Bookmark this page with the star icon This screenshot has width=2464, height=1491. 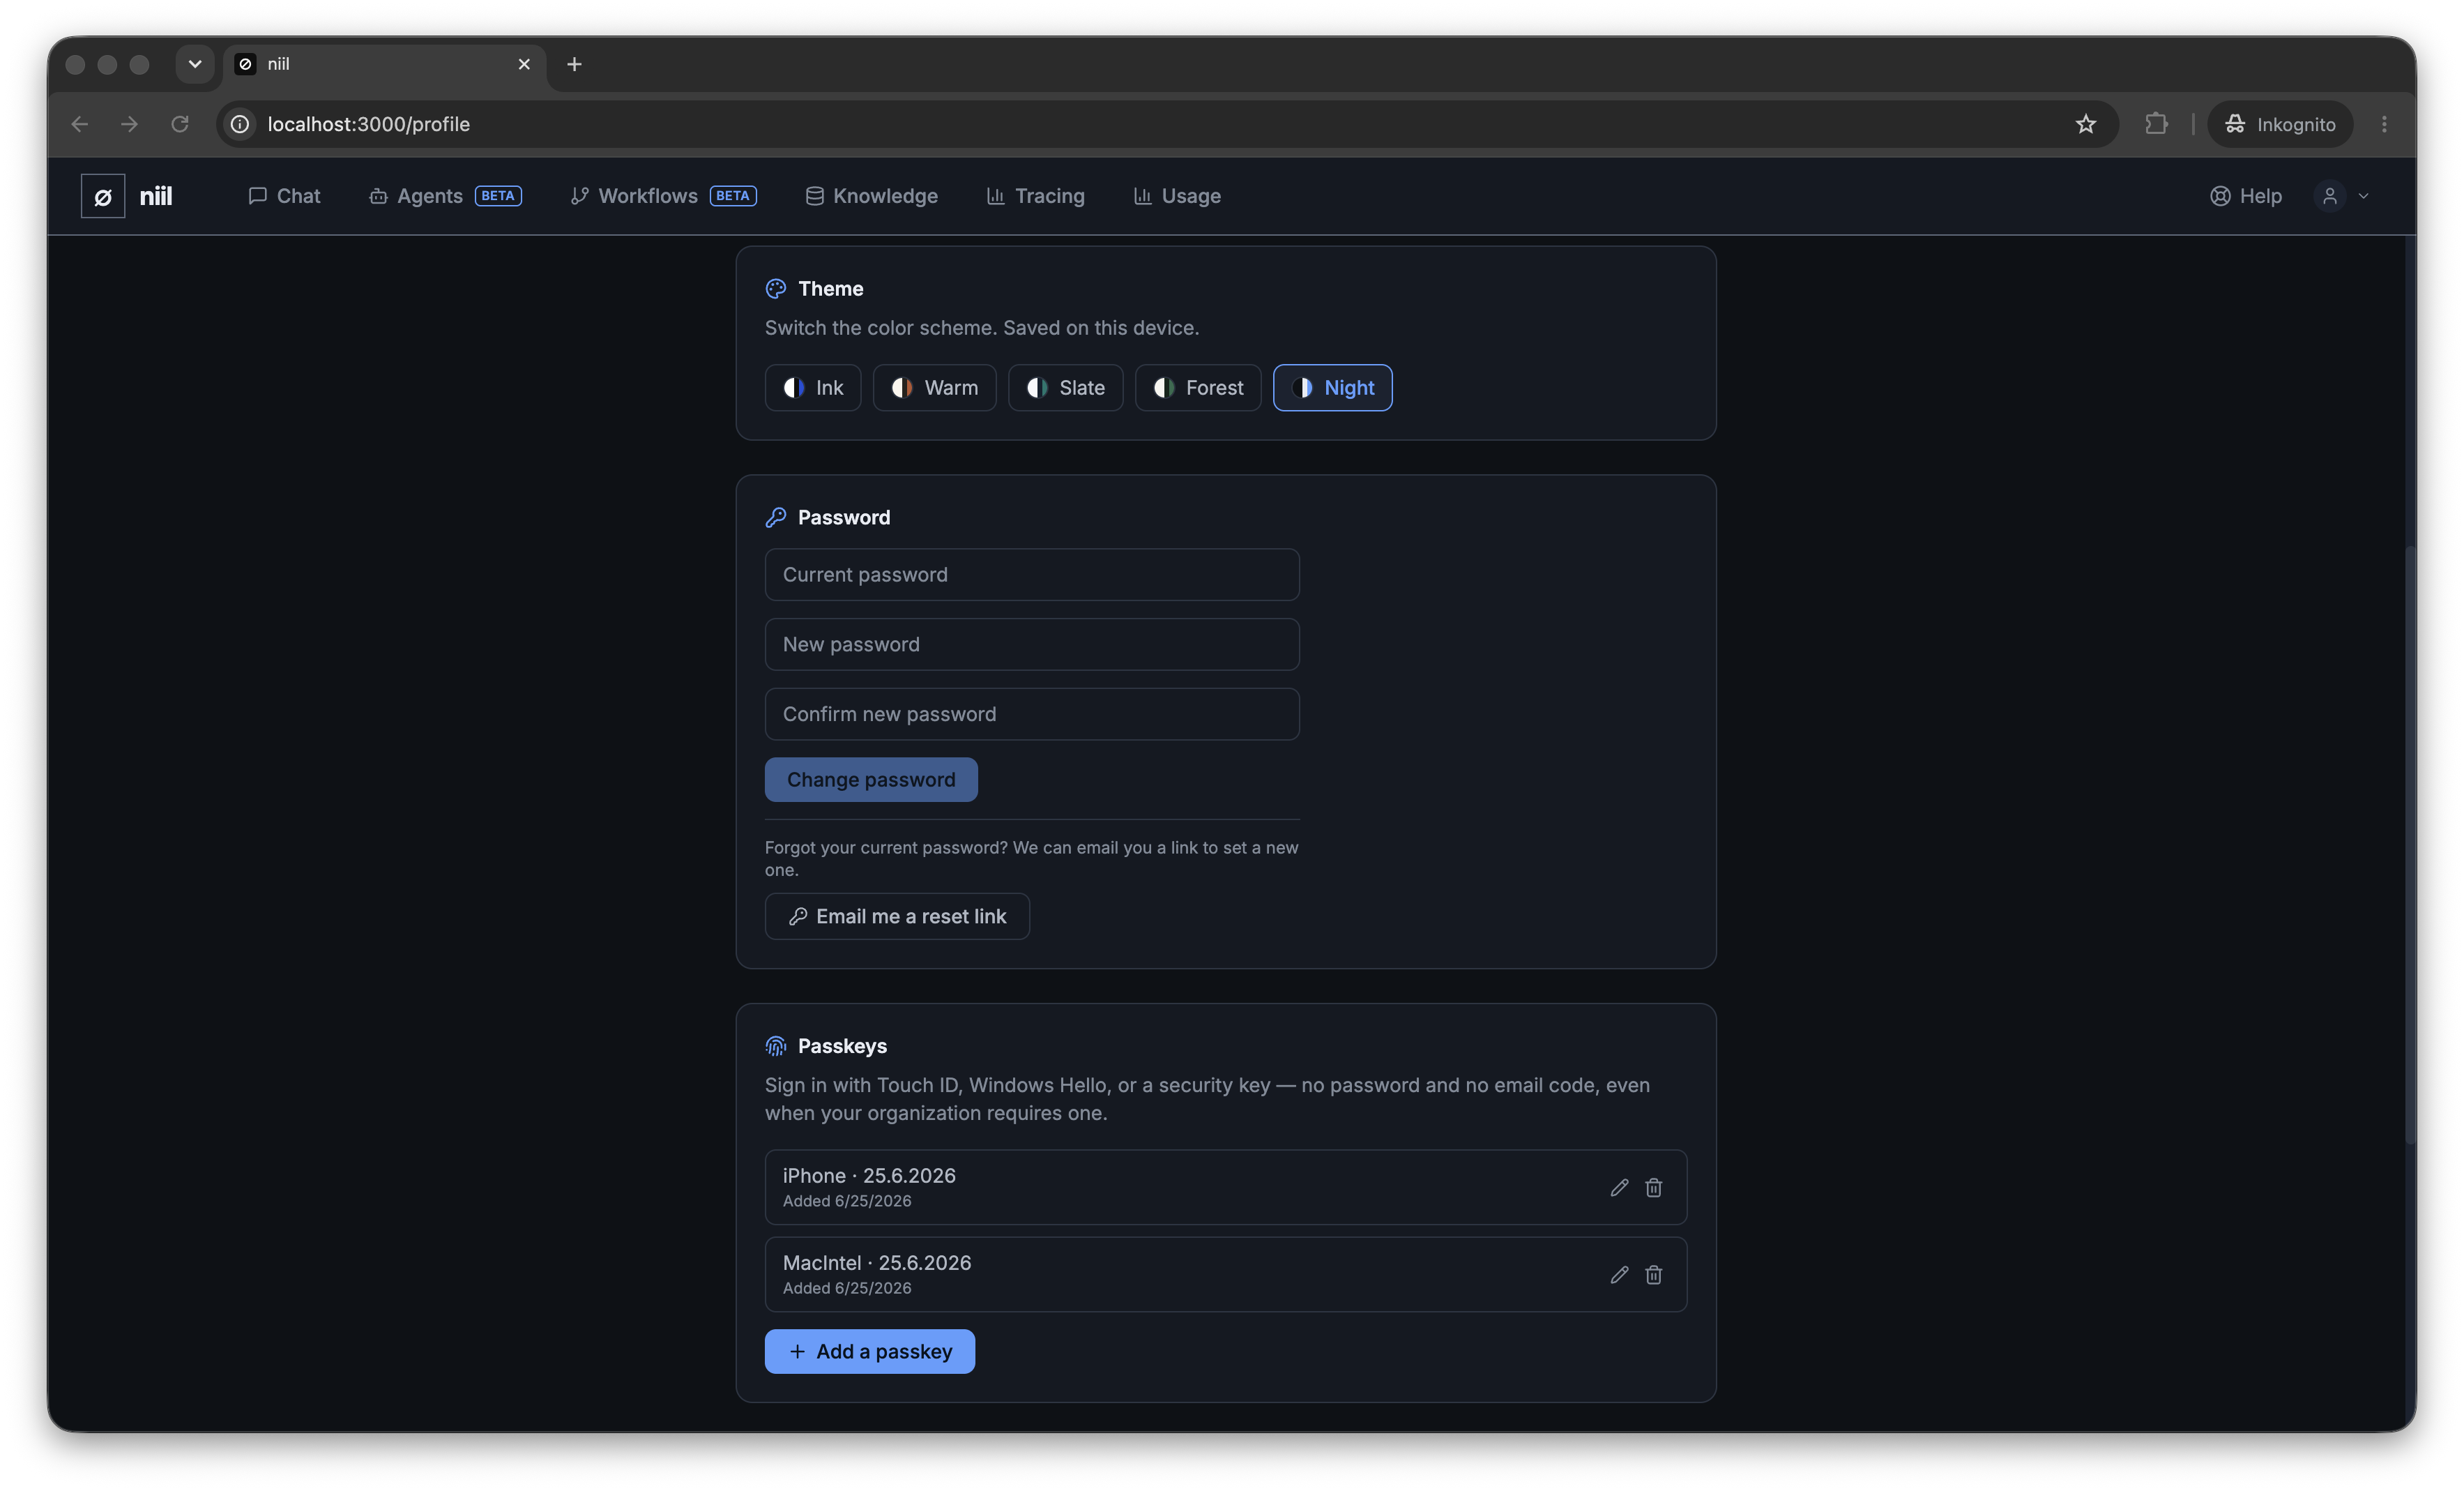click(2085, 124)
